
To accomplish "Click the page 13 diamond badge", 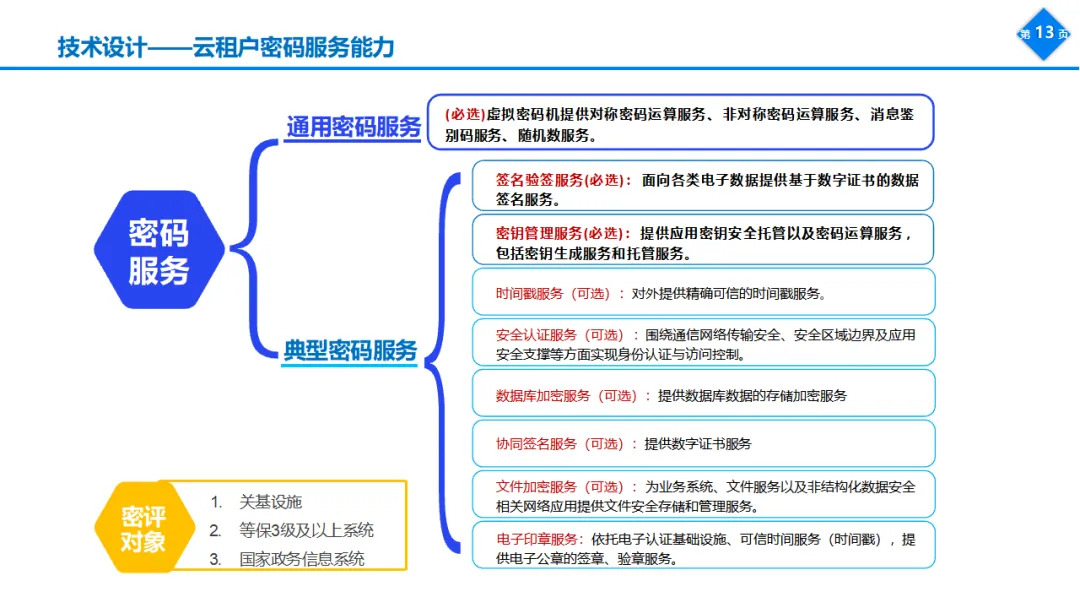I will (x=1044, y=34).
